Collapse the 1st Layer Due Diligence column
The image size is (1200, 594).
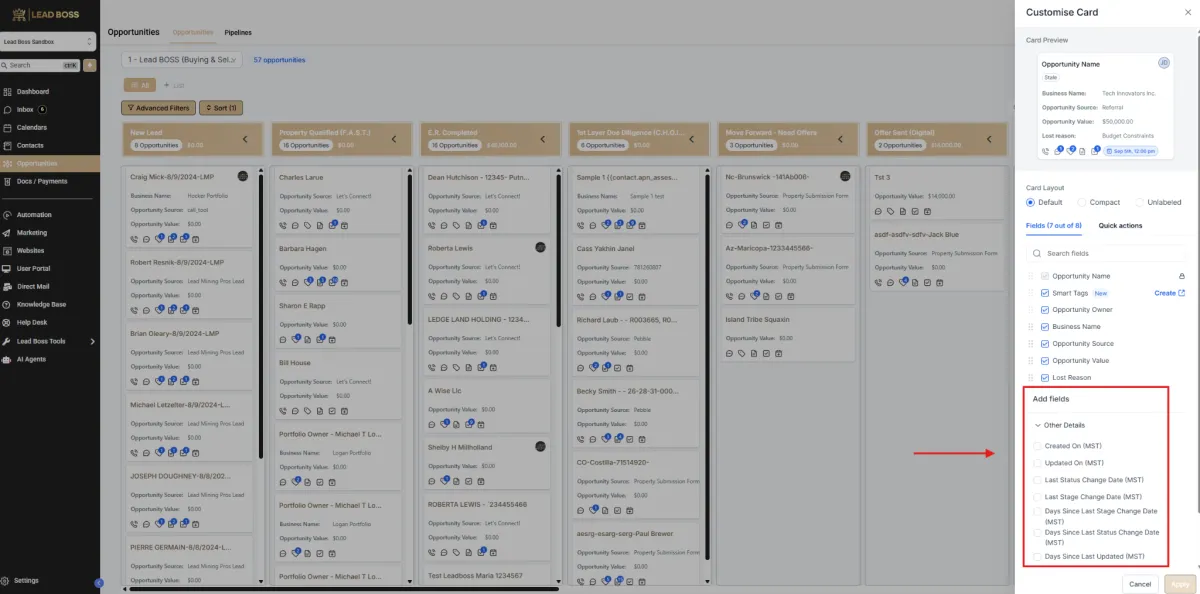click(x=692, y=140)
